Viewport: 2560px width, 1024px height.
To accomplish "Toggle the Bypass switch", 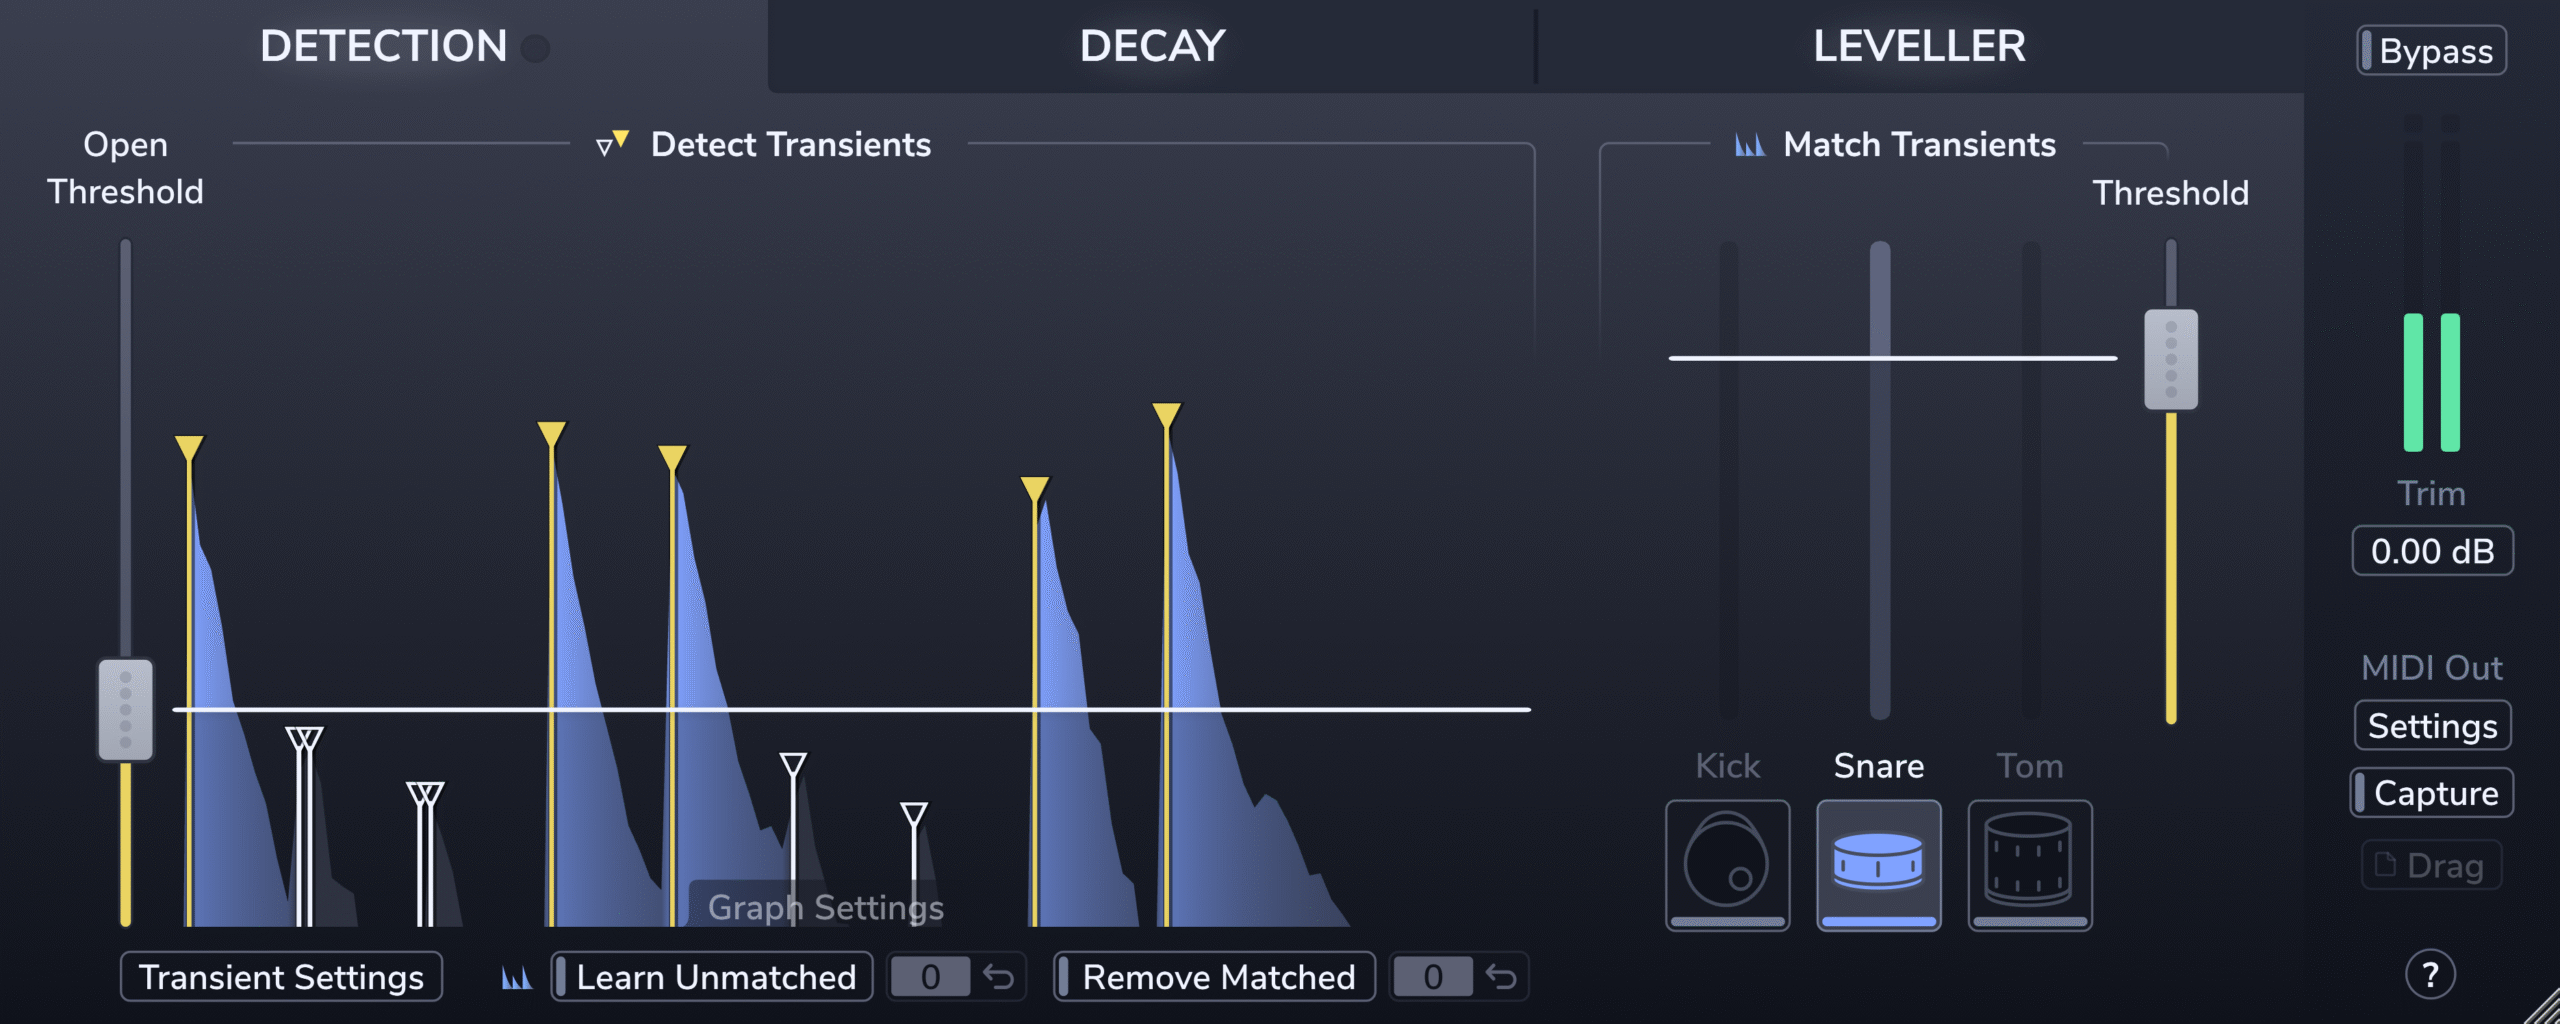I will pyautogui.click(x=2432, y=51).
